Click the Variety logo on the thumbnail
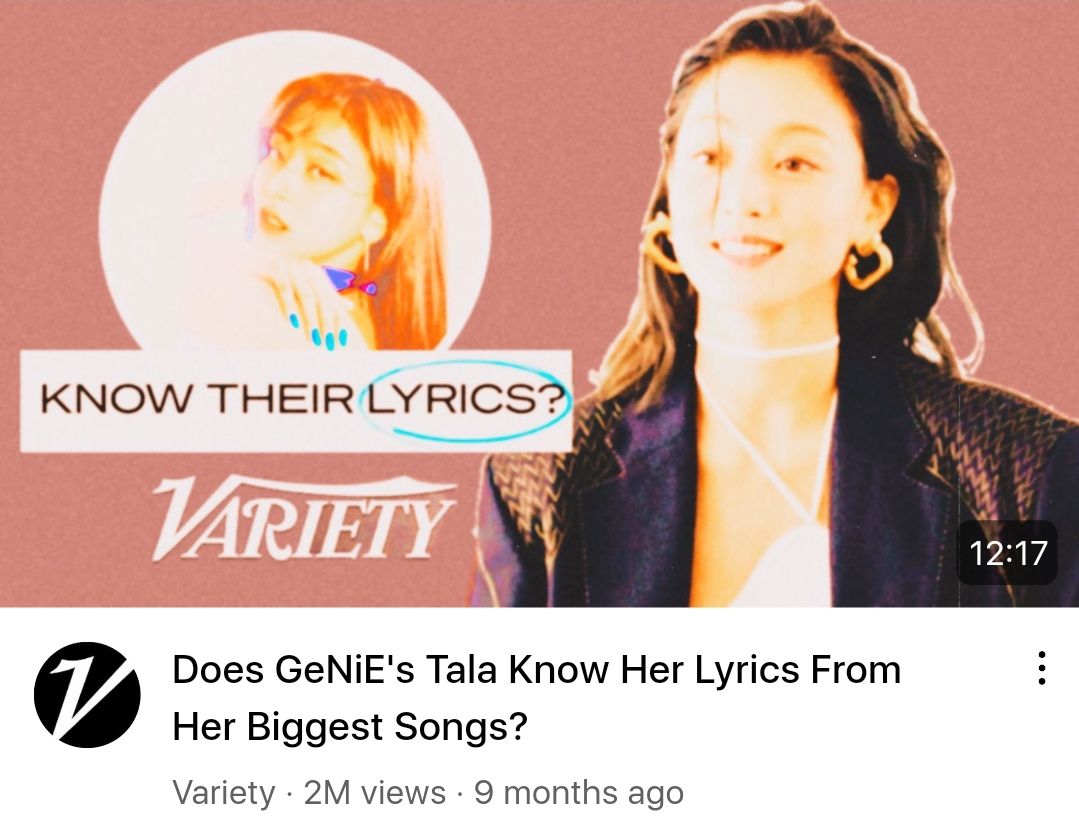 tap(303, 518)
